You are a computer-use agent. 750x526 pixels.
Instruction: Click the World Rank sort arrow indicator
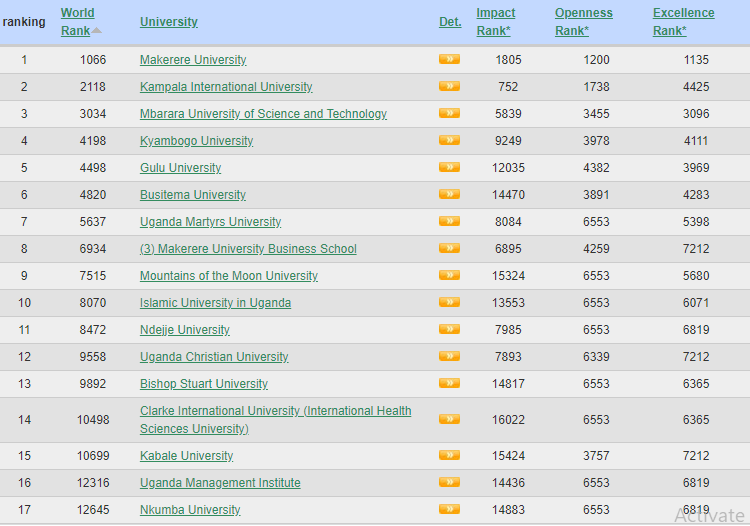tap(97, 30)
